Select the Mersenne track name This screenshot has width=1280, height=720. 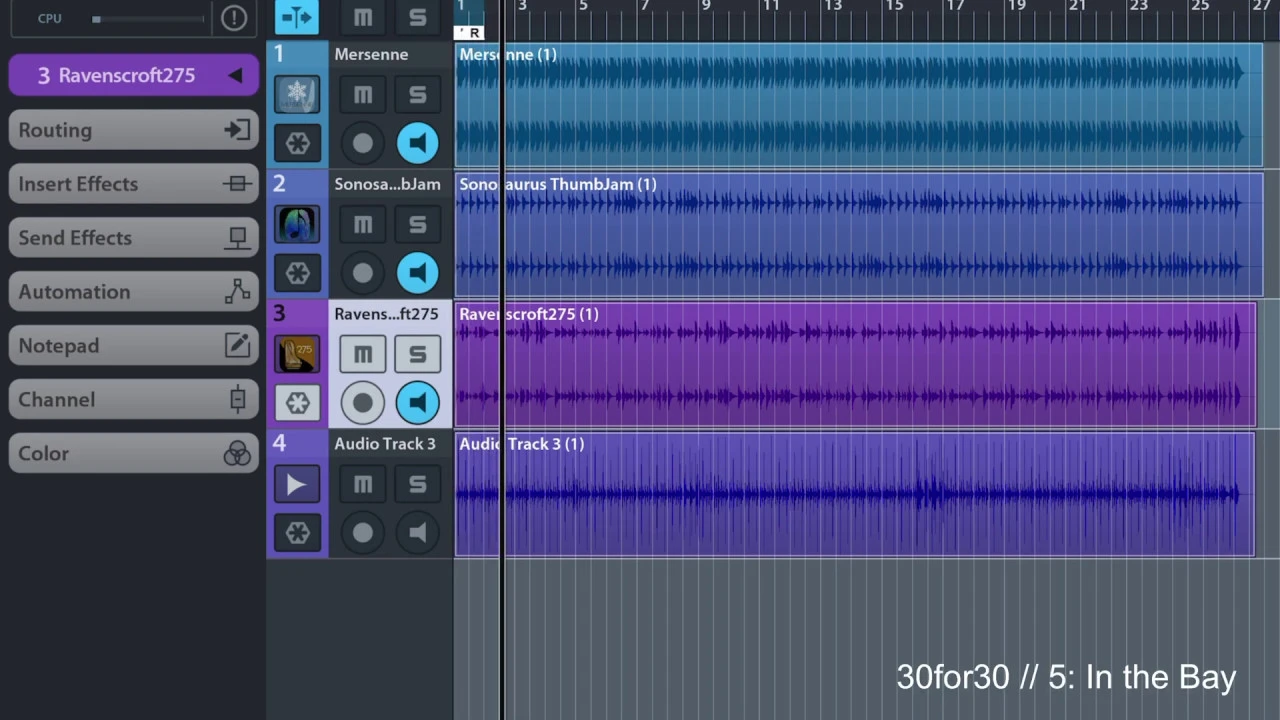(371, 54)
